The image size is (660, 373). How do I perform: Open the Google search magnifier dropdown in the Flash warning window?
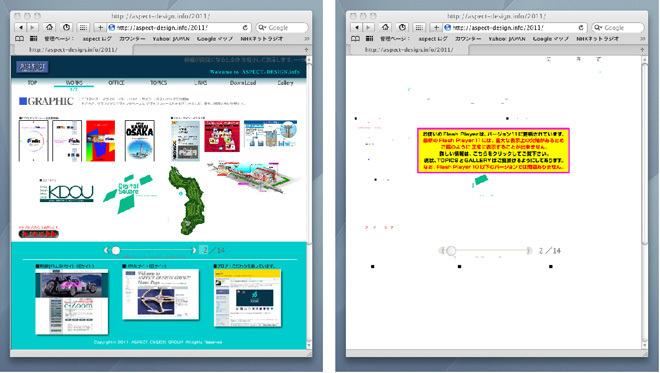599,27
